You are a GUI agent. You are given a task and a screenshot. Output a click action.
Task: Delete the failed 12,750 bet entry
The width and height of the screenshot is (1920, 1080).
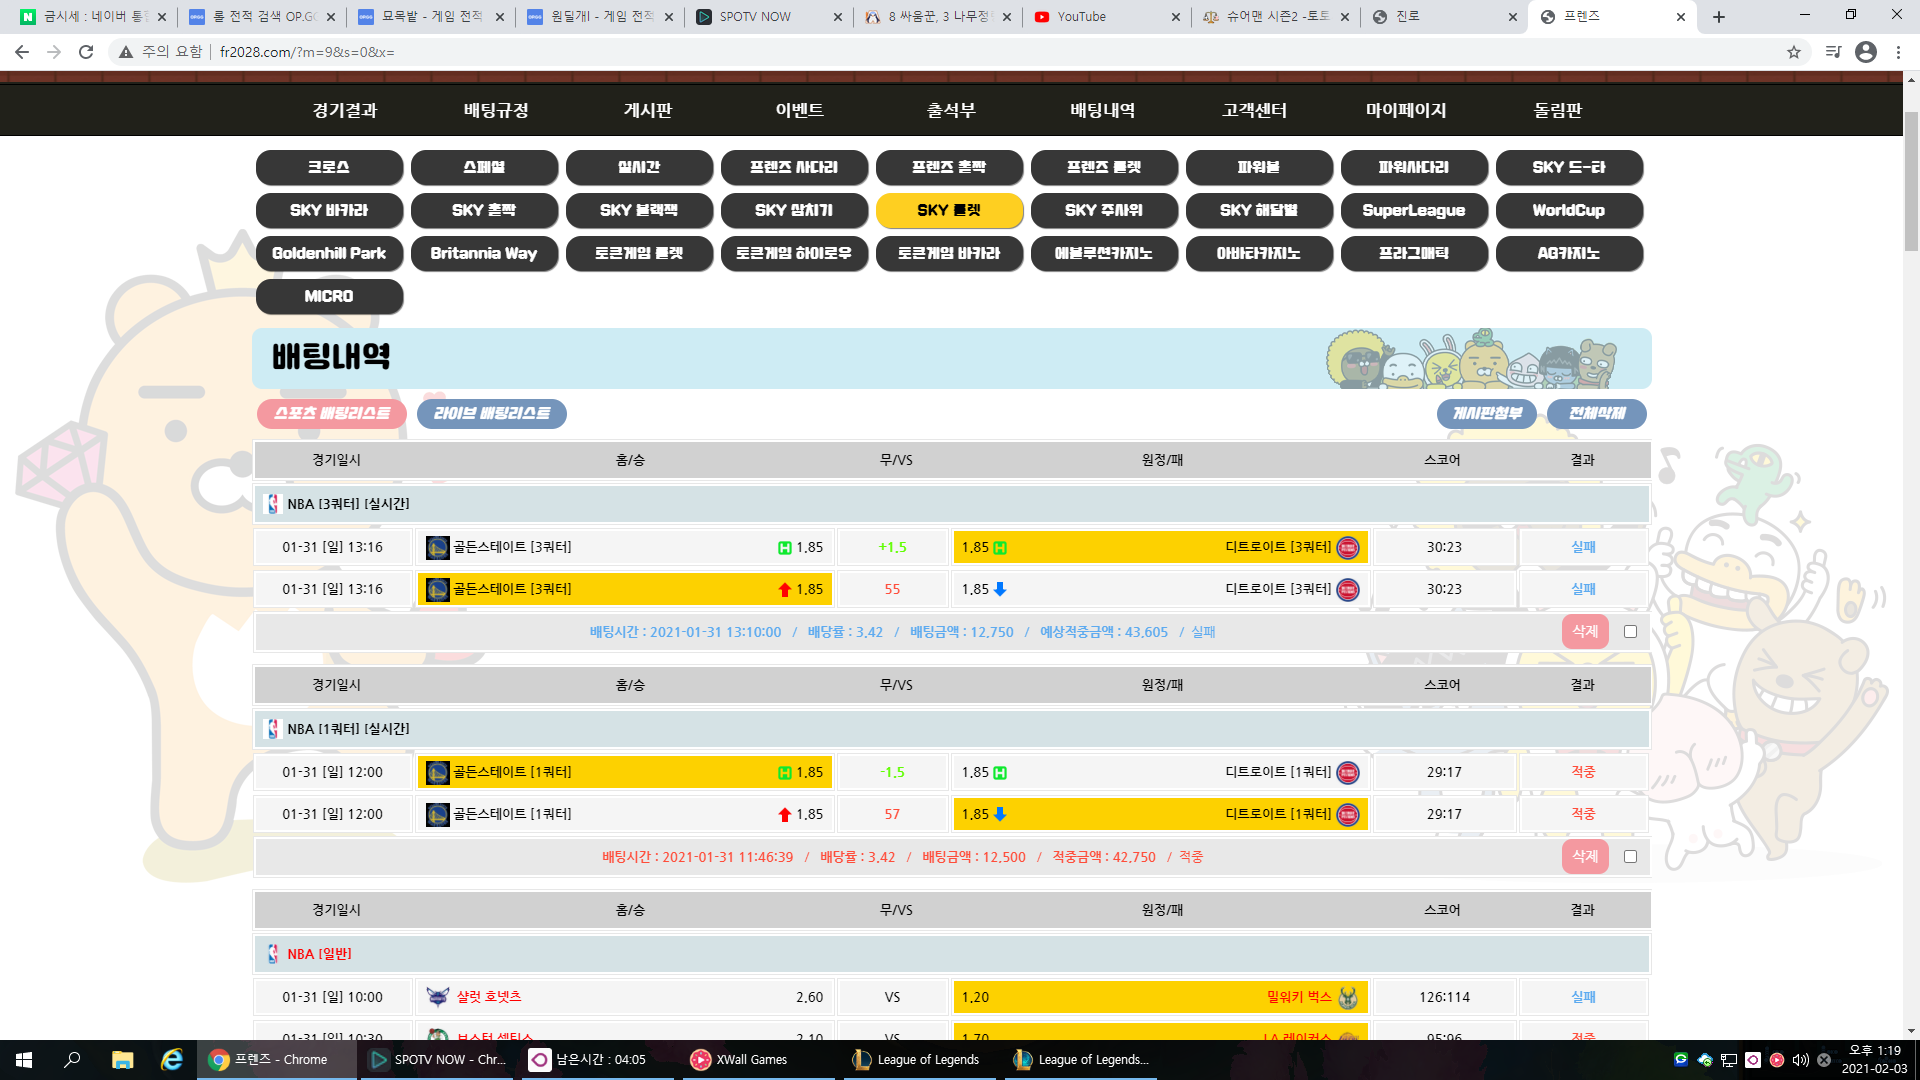tap(1585, 632)
